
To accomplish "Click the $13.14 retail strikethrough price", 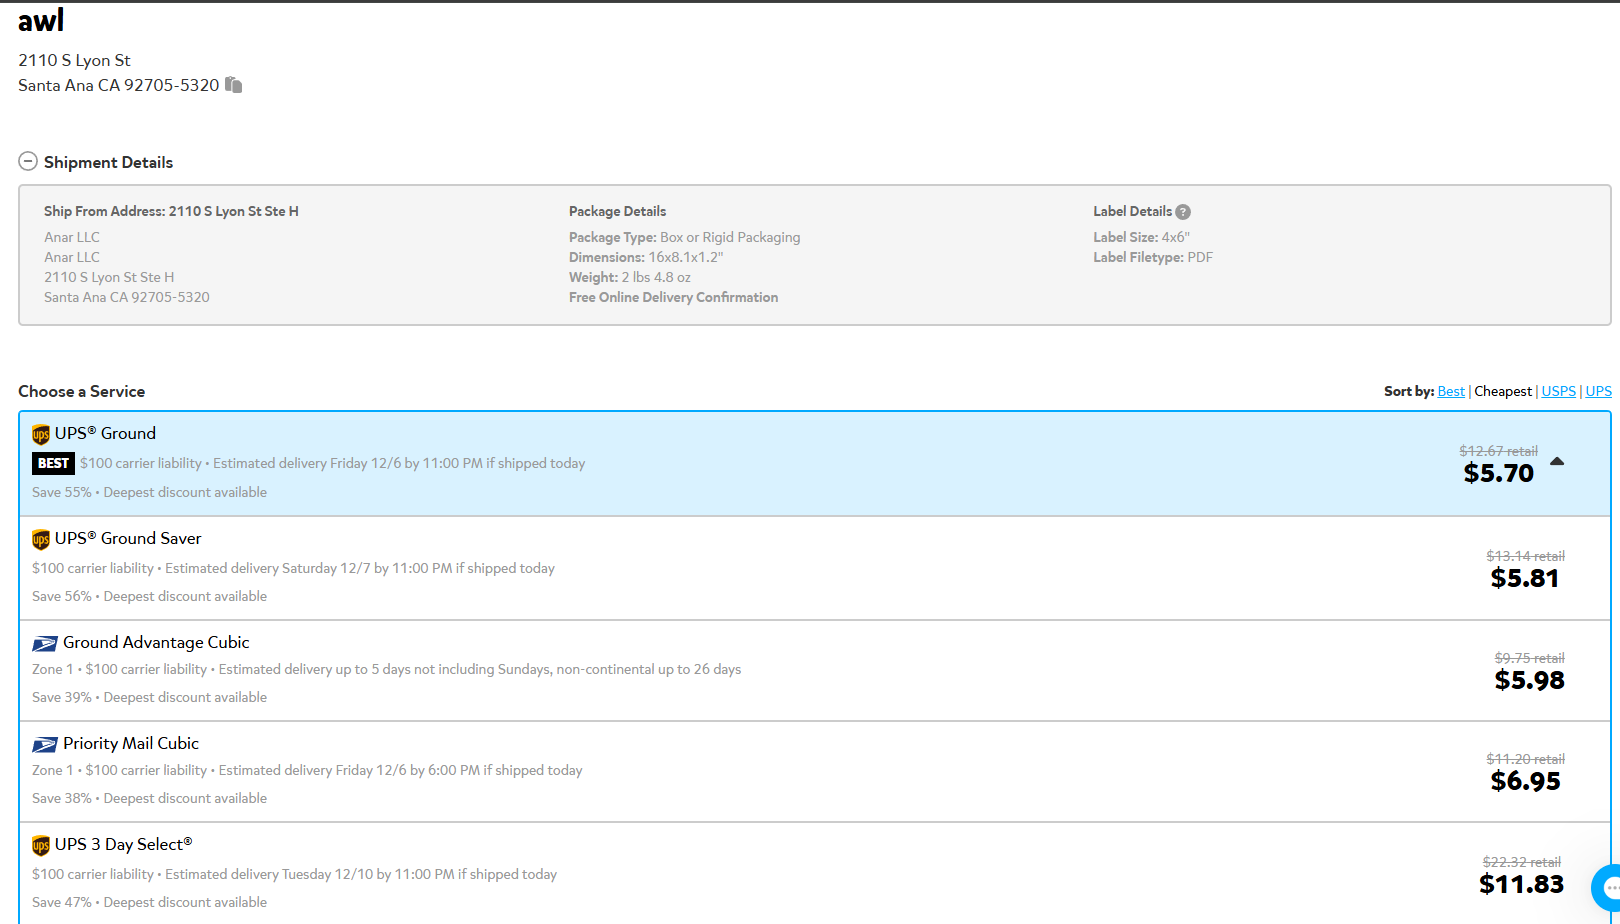I will [x=1525, y=556].
